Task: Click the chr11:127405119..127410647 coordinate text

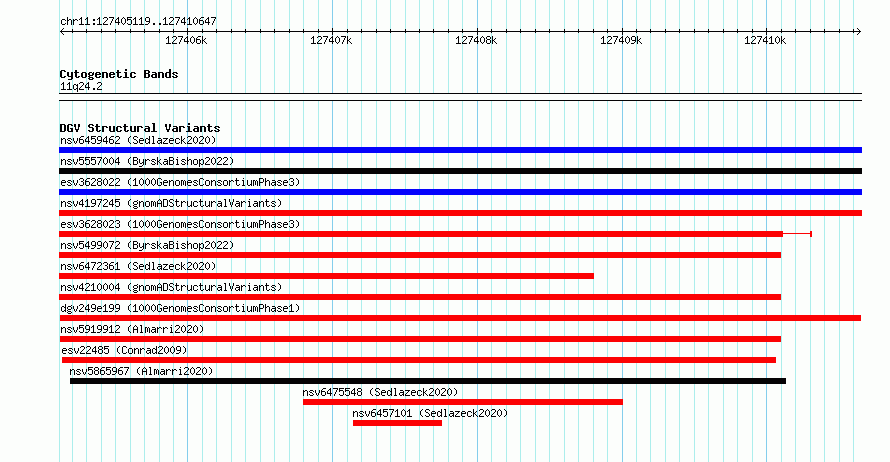Action: click(x=138, y=22)
